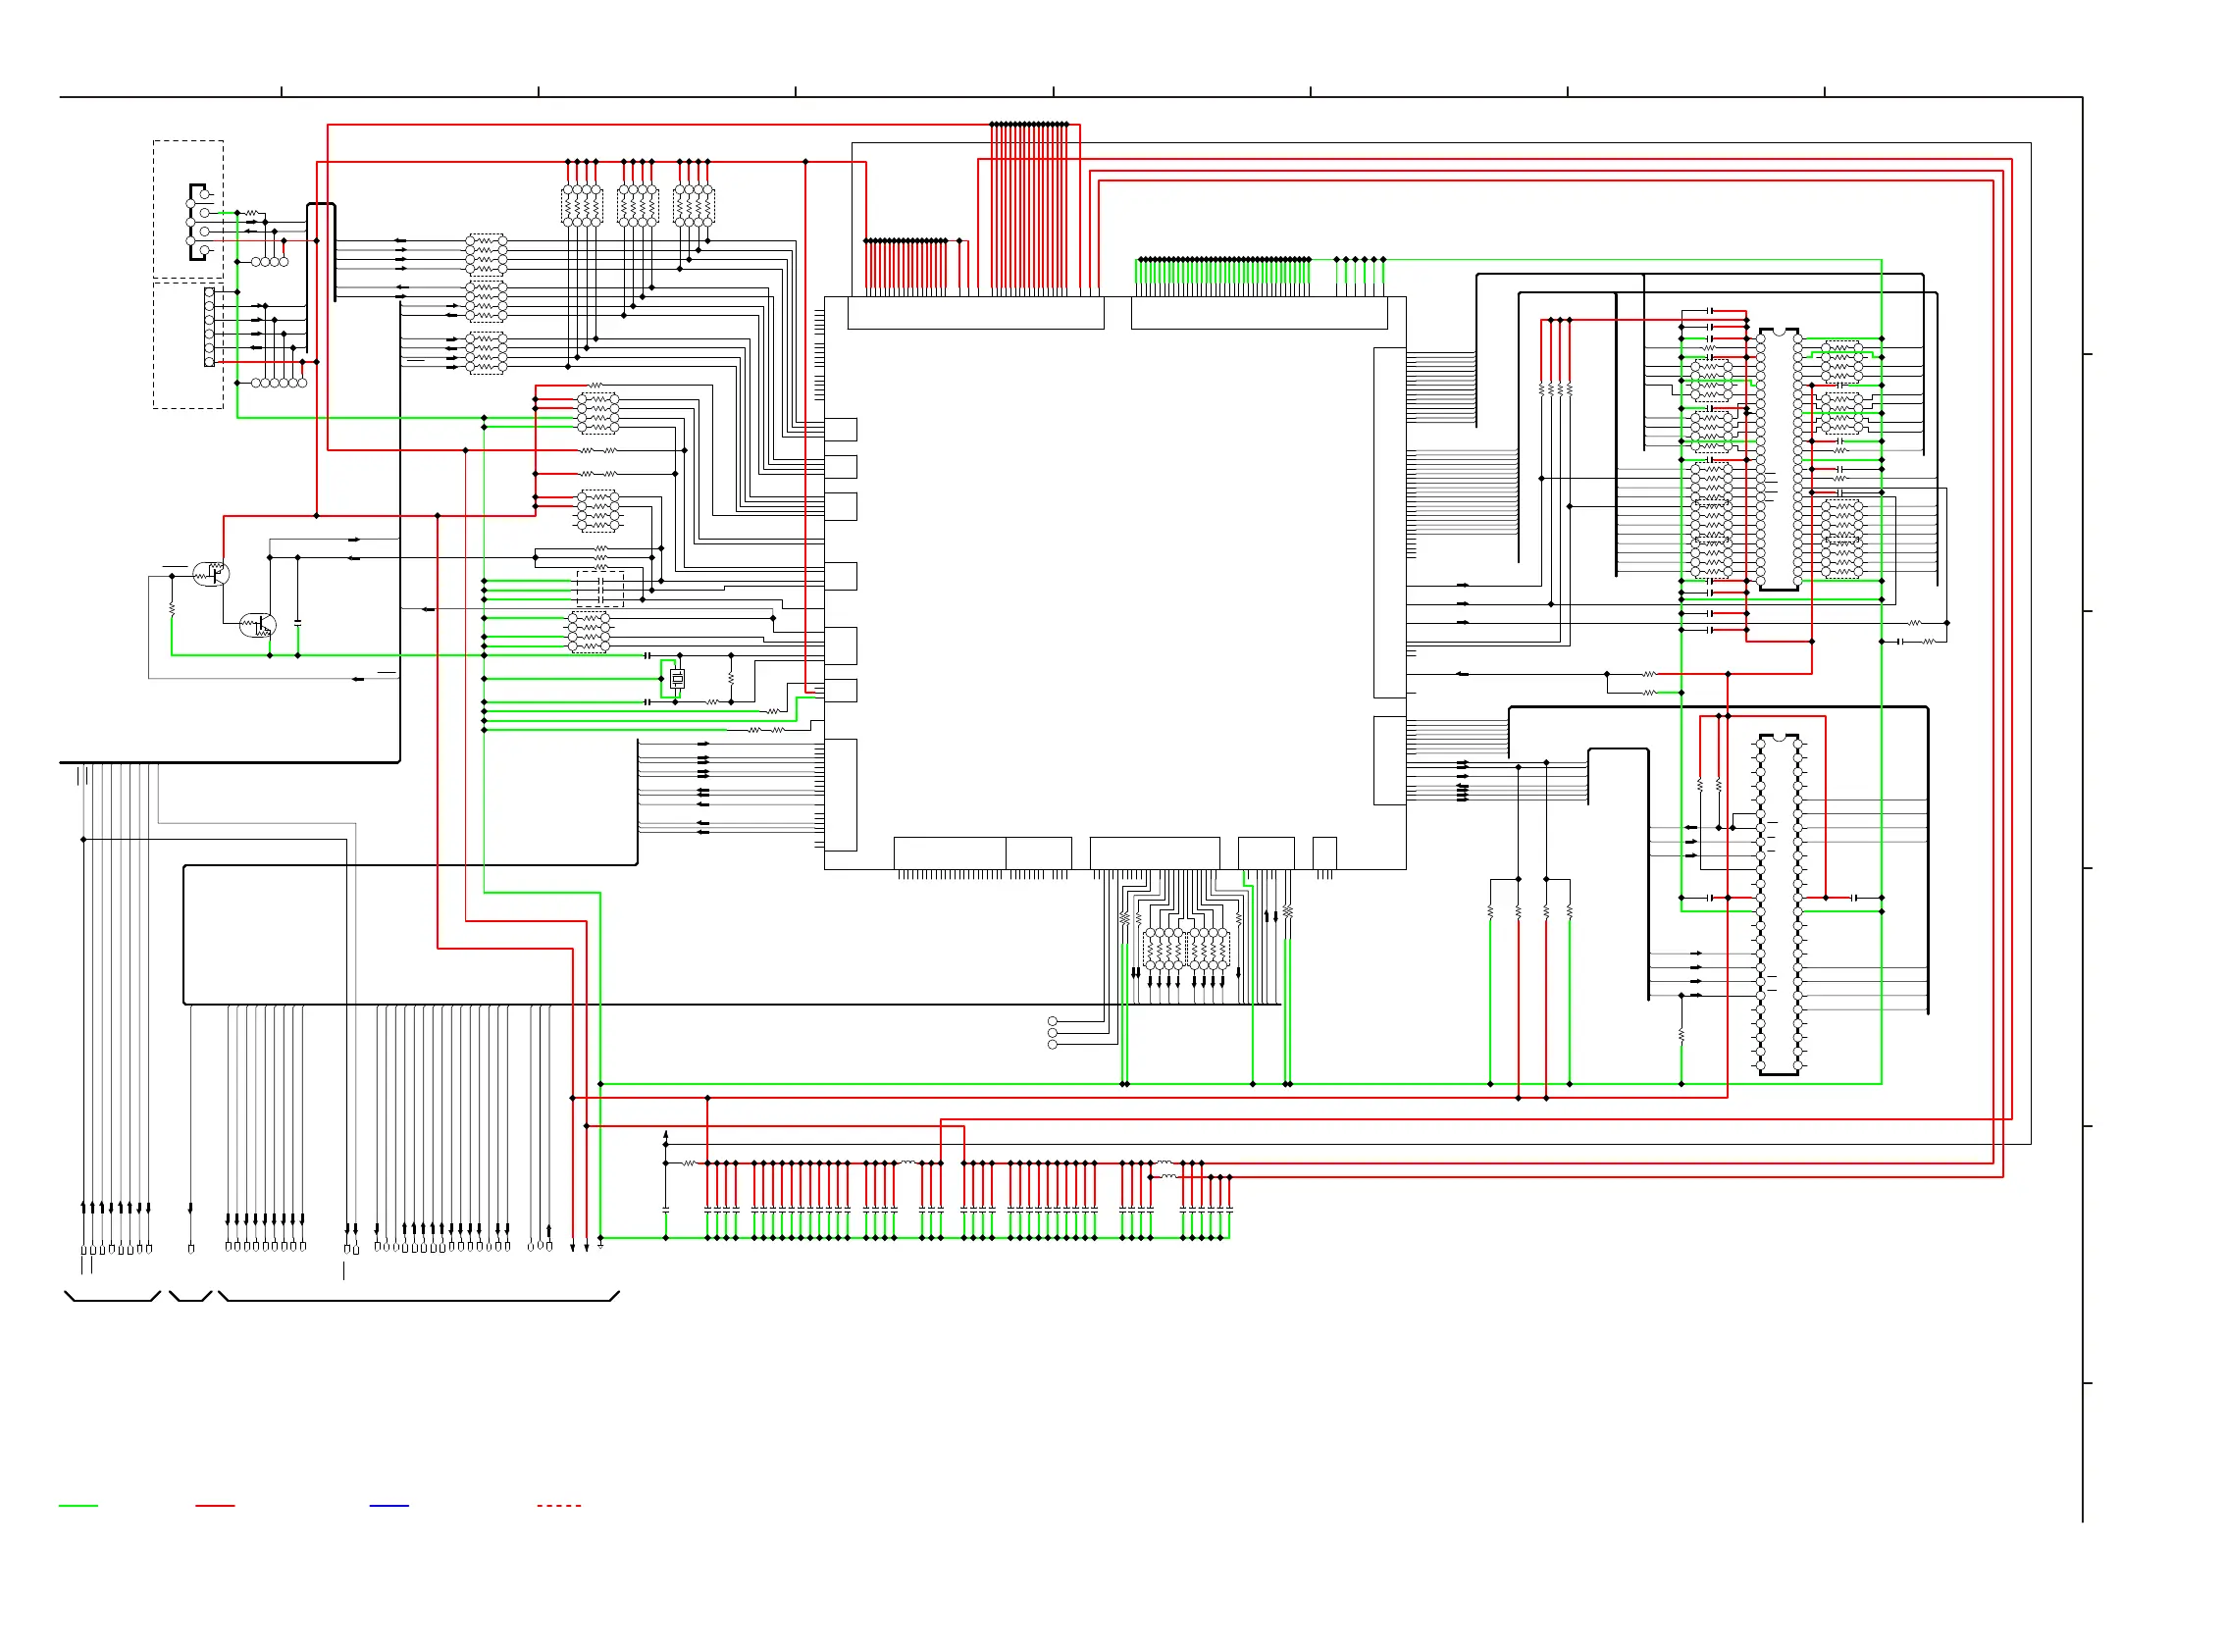Click the tall notched IC at lower right
2225x1652 pixels.
coord(1779,905)
